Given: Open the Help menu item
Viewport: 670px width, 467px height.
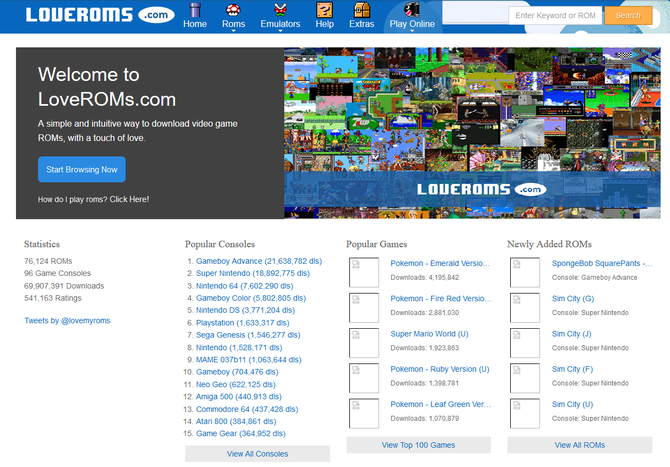Looking at the screenshot, I should (325, 24).
